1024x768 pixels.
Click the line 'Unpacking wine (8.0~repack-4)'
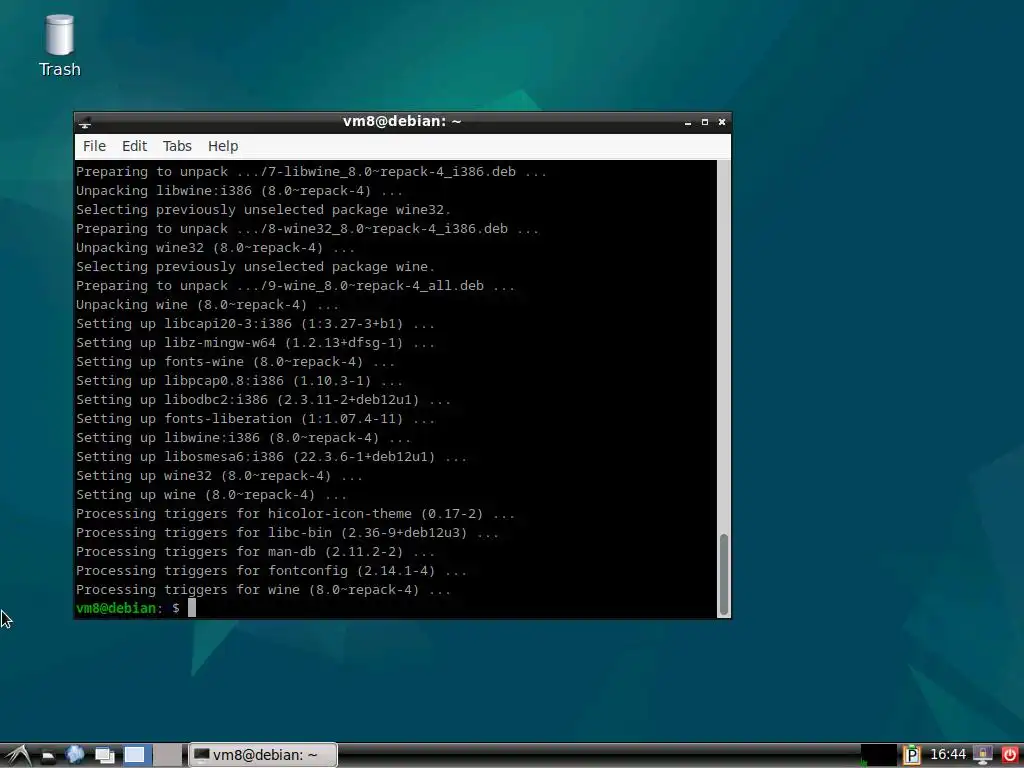[208, 305]
